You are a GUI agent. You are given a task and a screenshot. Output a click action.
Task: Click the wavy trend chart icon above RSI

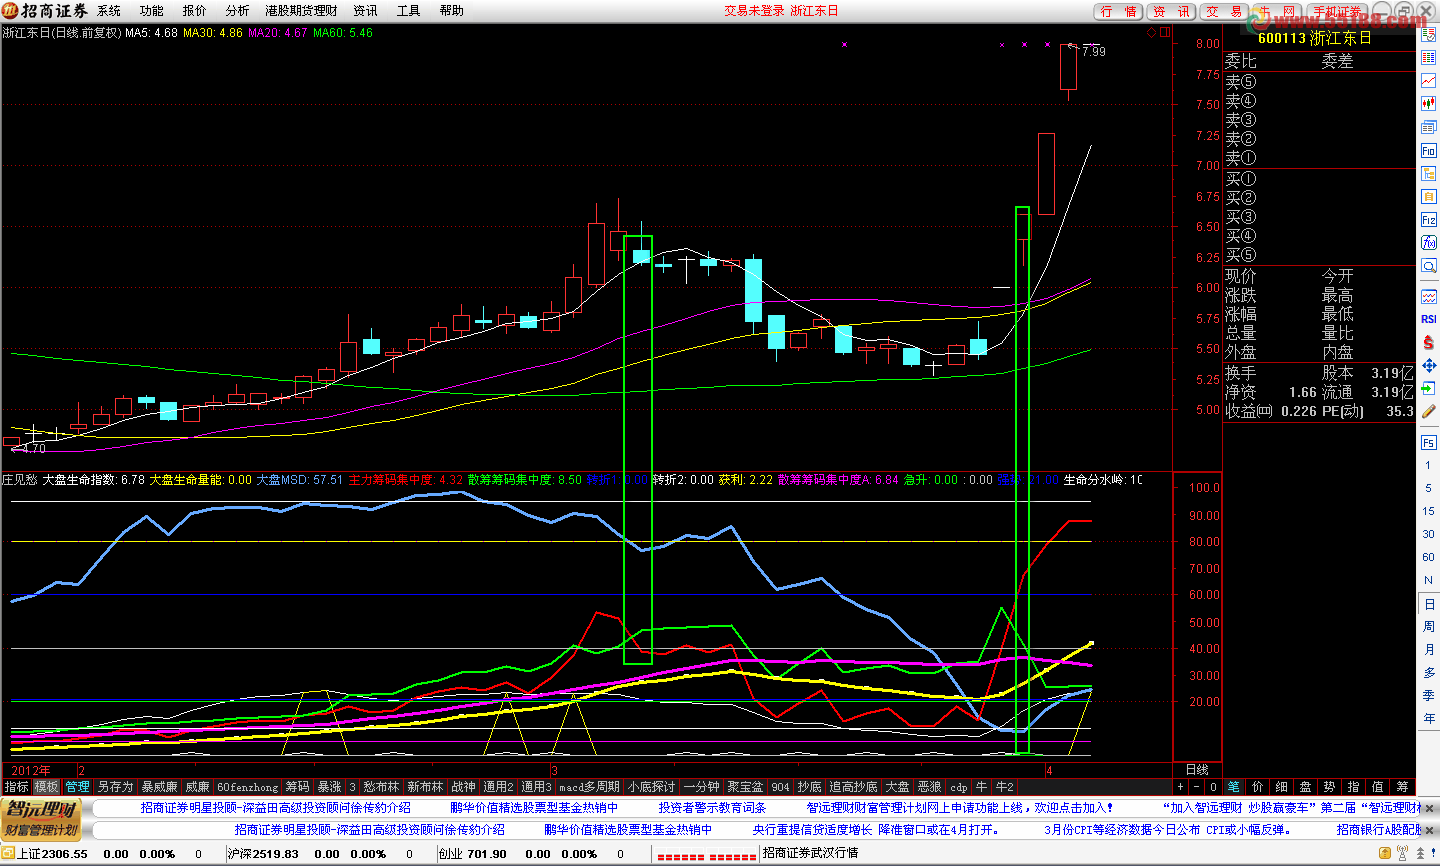click(x=1428, y=297)
